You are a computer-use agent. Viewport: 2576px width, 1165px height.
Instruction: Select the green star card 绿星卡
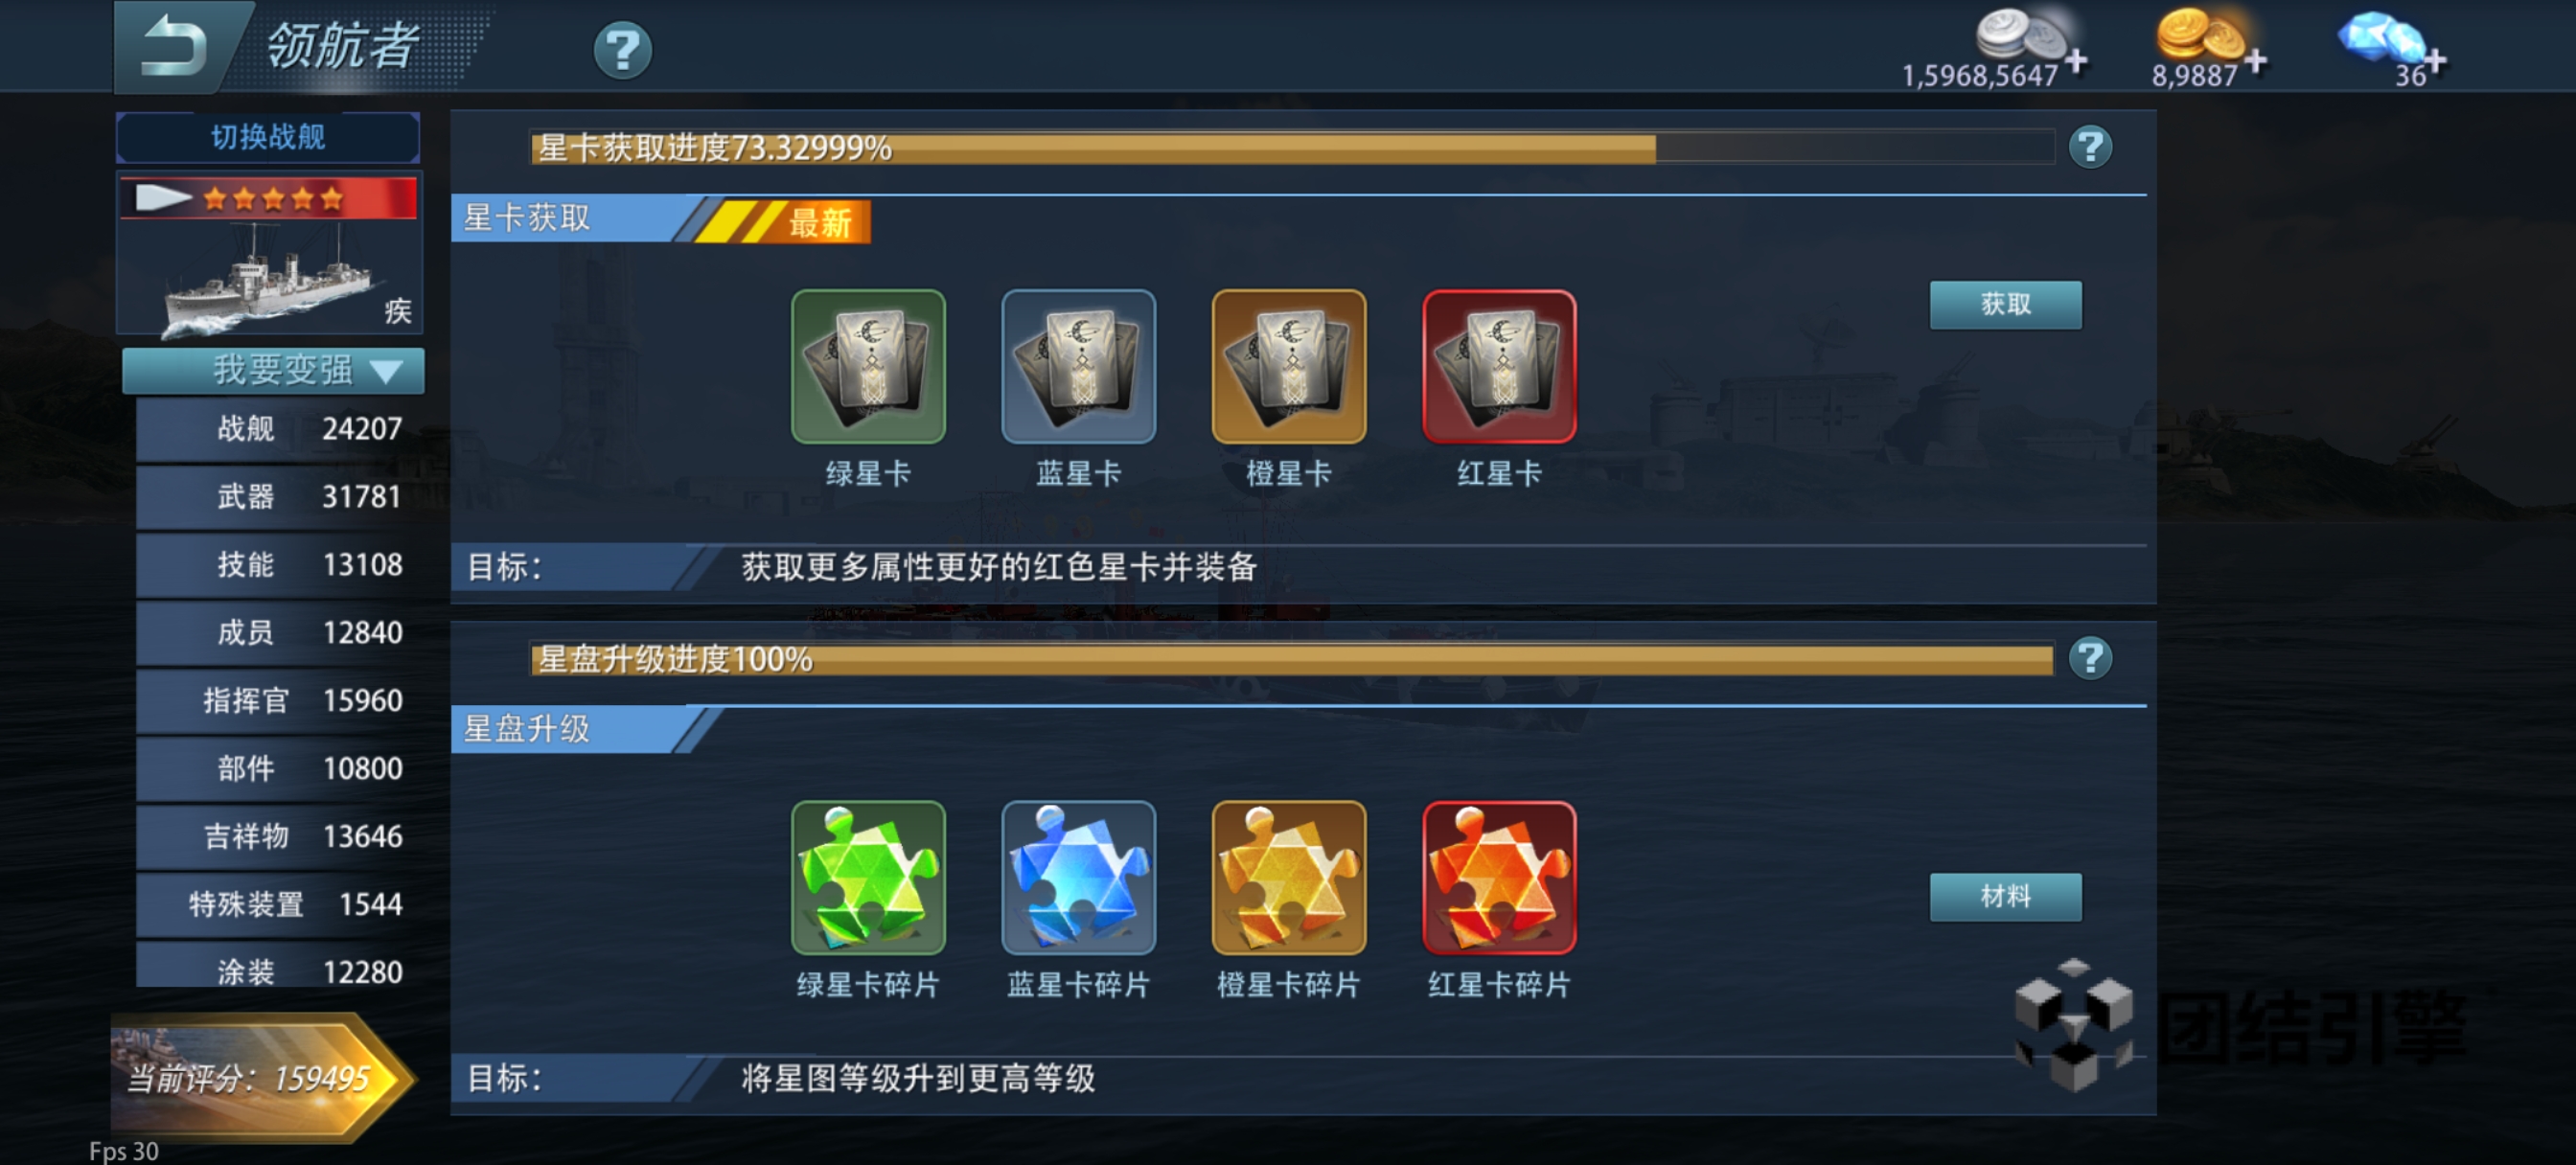click(x=867, y=367)
